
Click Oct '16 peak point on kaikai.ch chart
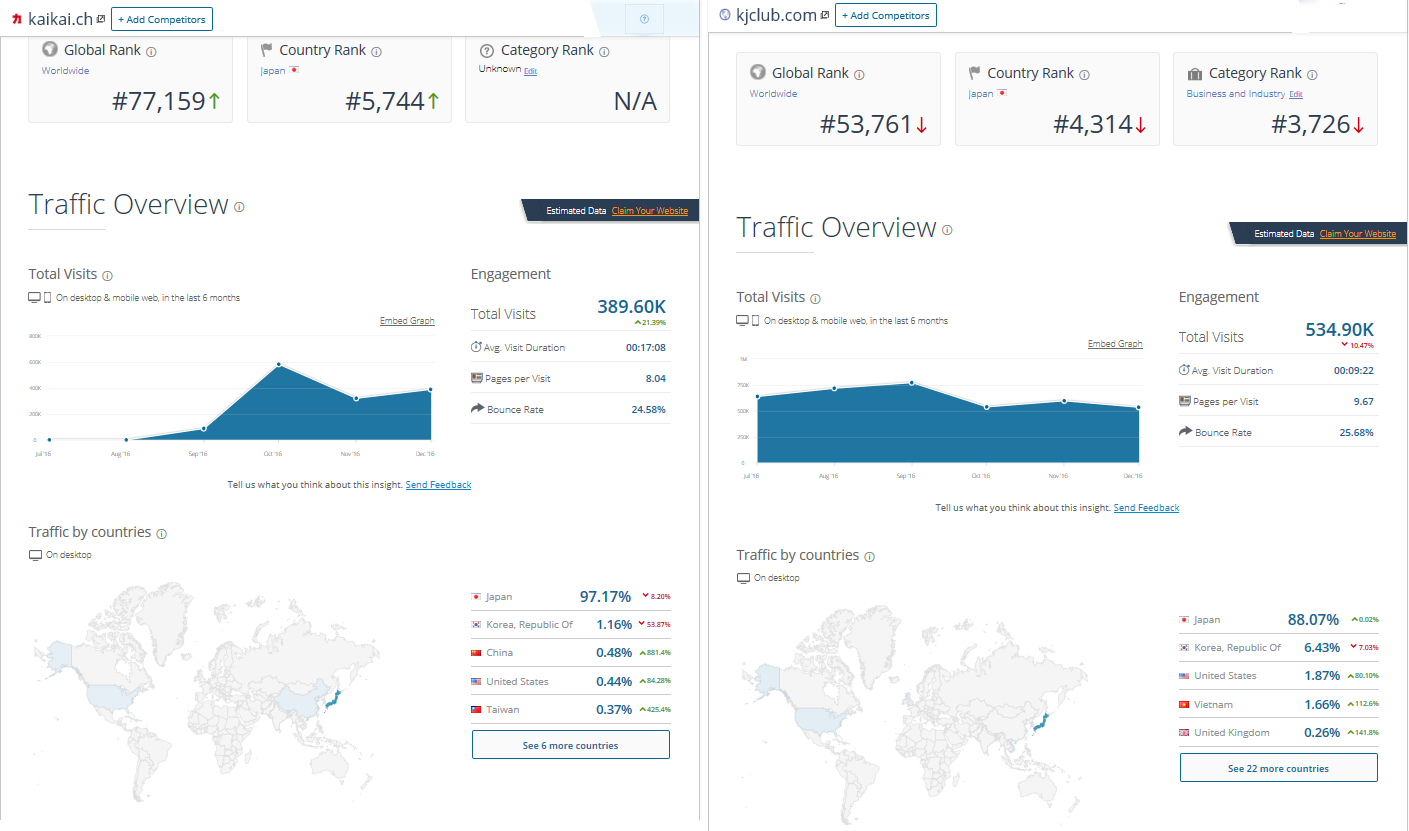click(279, 365)
